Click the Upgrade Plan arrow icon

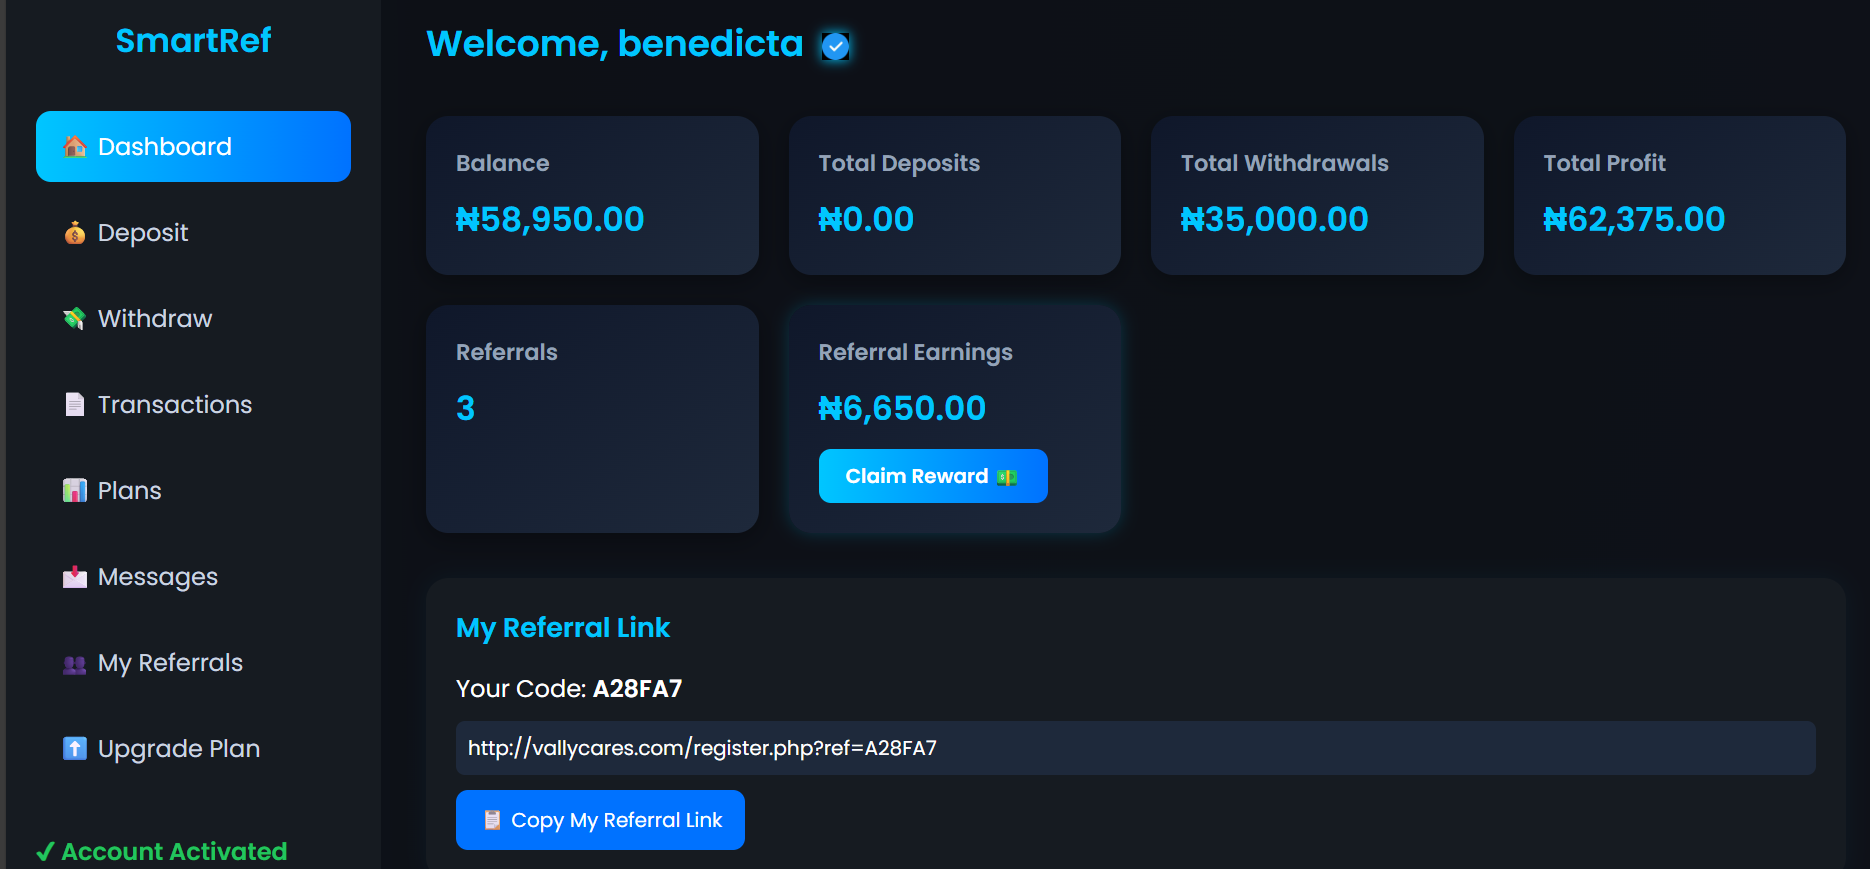click(75, 749)
